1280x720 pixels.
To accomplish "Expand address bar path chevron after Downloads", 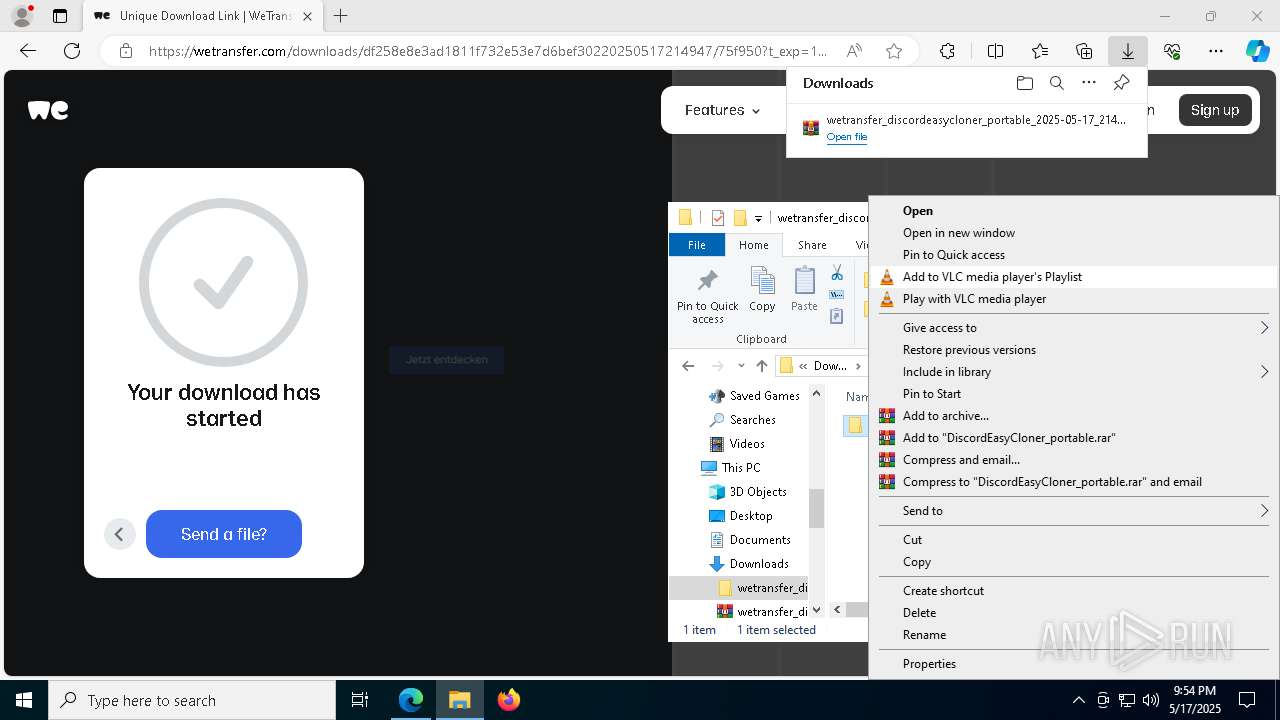I will 857,366.
